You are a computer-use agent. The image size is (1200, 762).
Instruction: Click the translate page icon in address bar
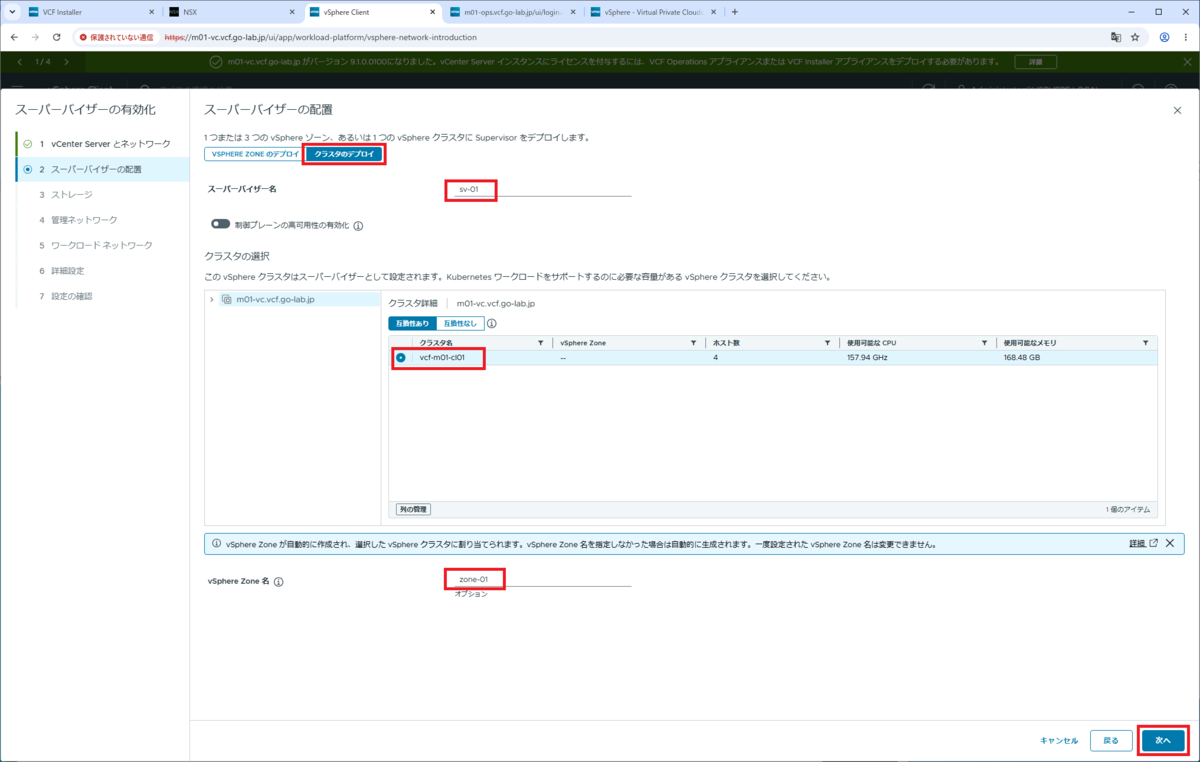pyautogui.click(x=1115, y=37)
